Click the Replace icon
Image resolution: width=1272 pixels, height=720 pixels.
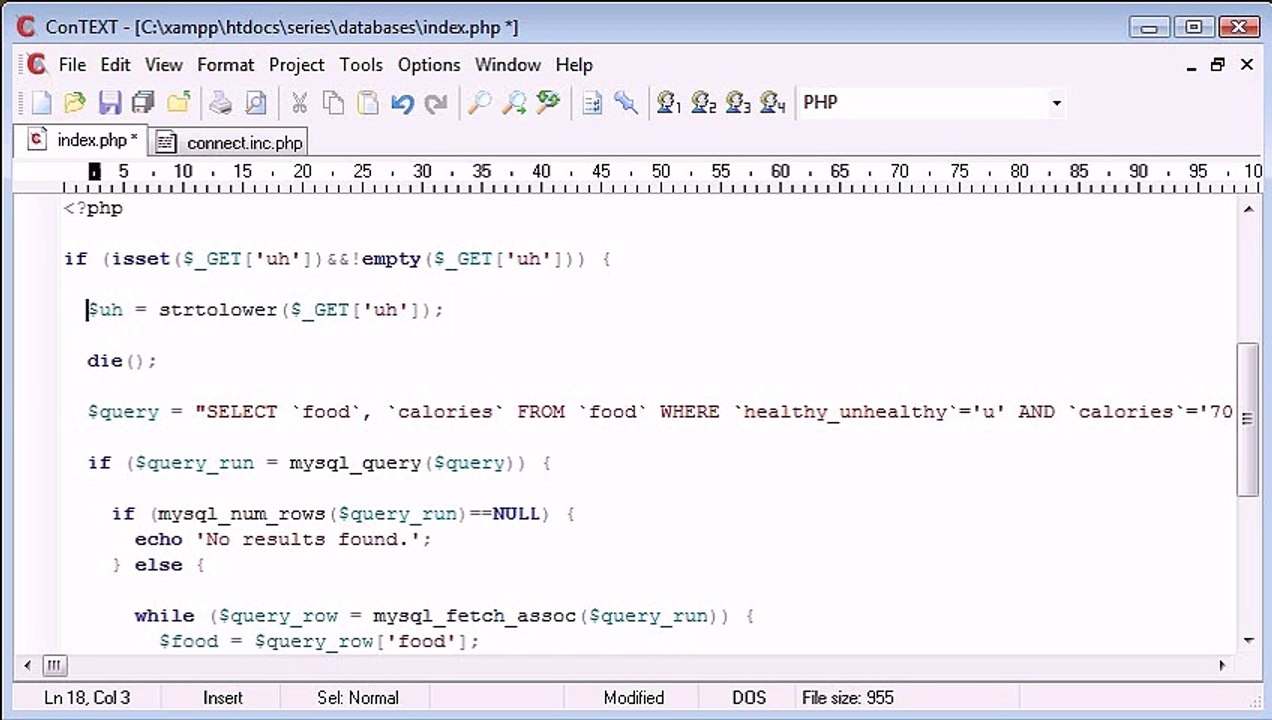coord(548,102)
